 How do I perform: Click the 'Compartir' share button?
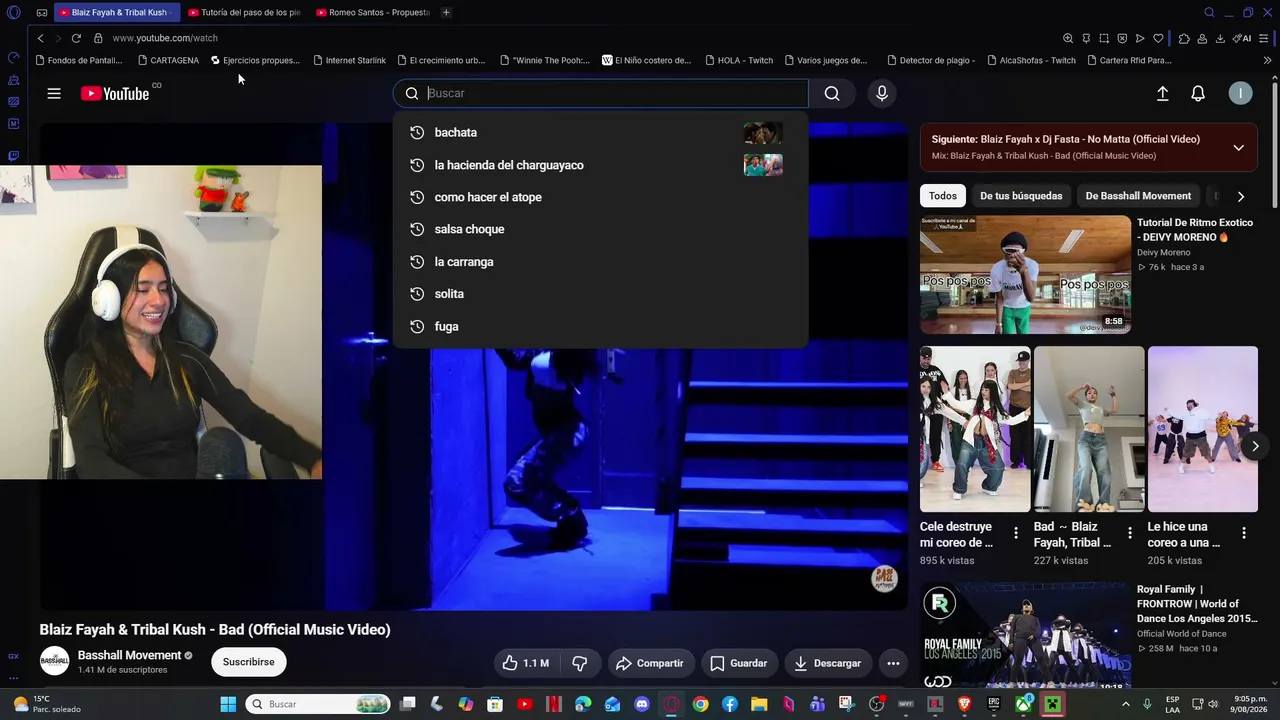[650, 663]
